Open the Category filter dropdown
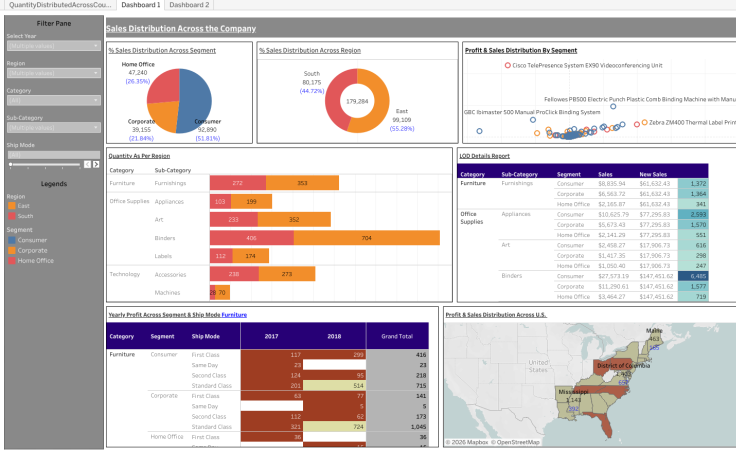Image resolution: width=736 pixels, height=454 pixels. tap(53, 100)
